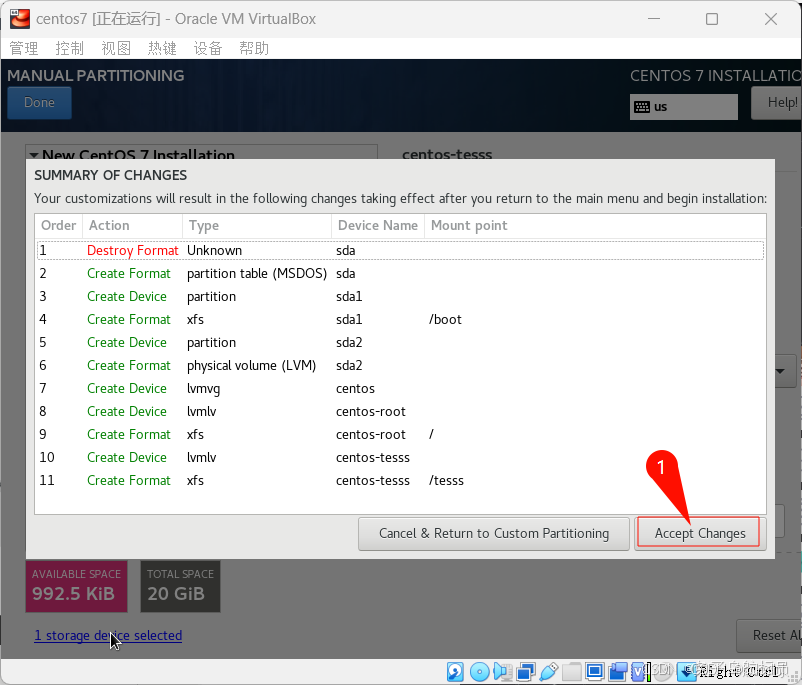Click the video capture recording icon in status bar
802x685 pixels.
point(618,672)
